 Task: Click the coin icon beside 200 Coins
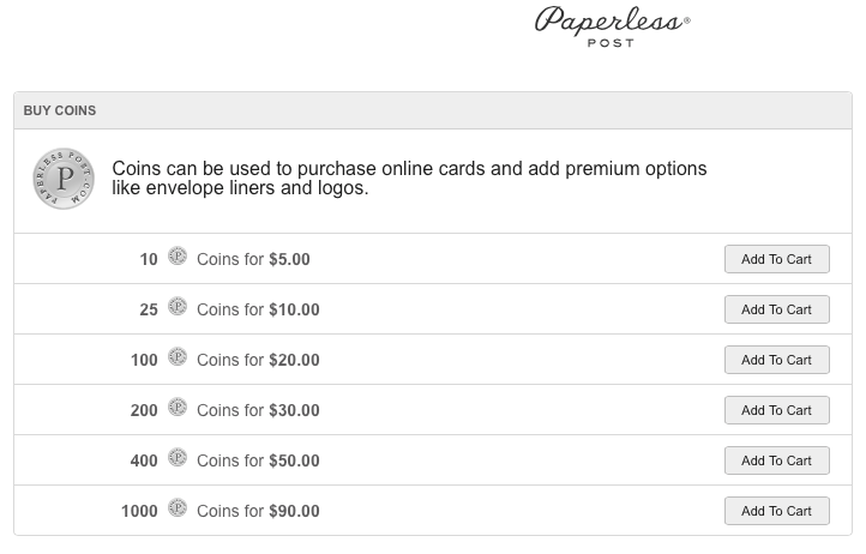click(x=177, y=407)
